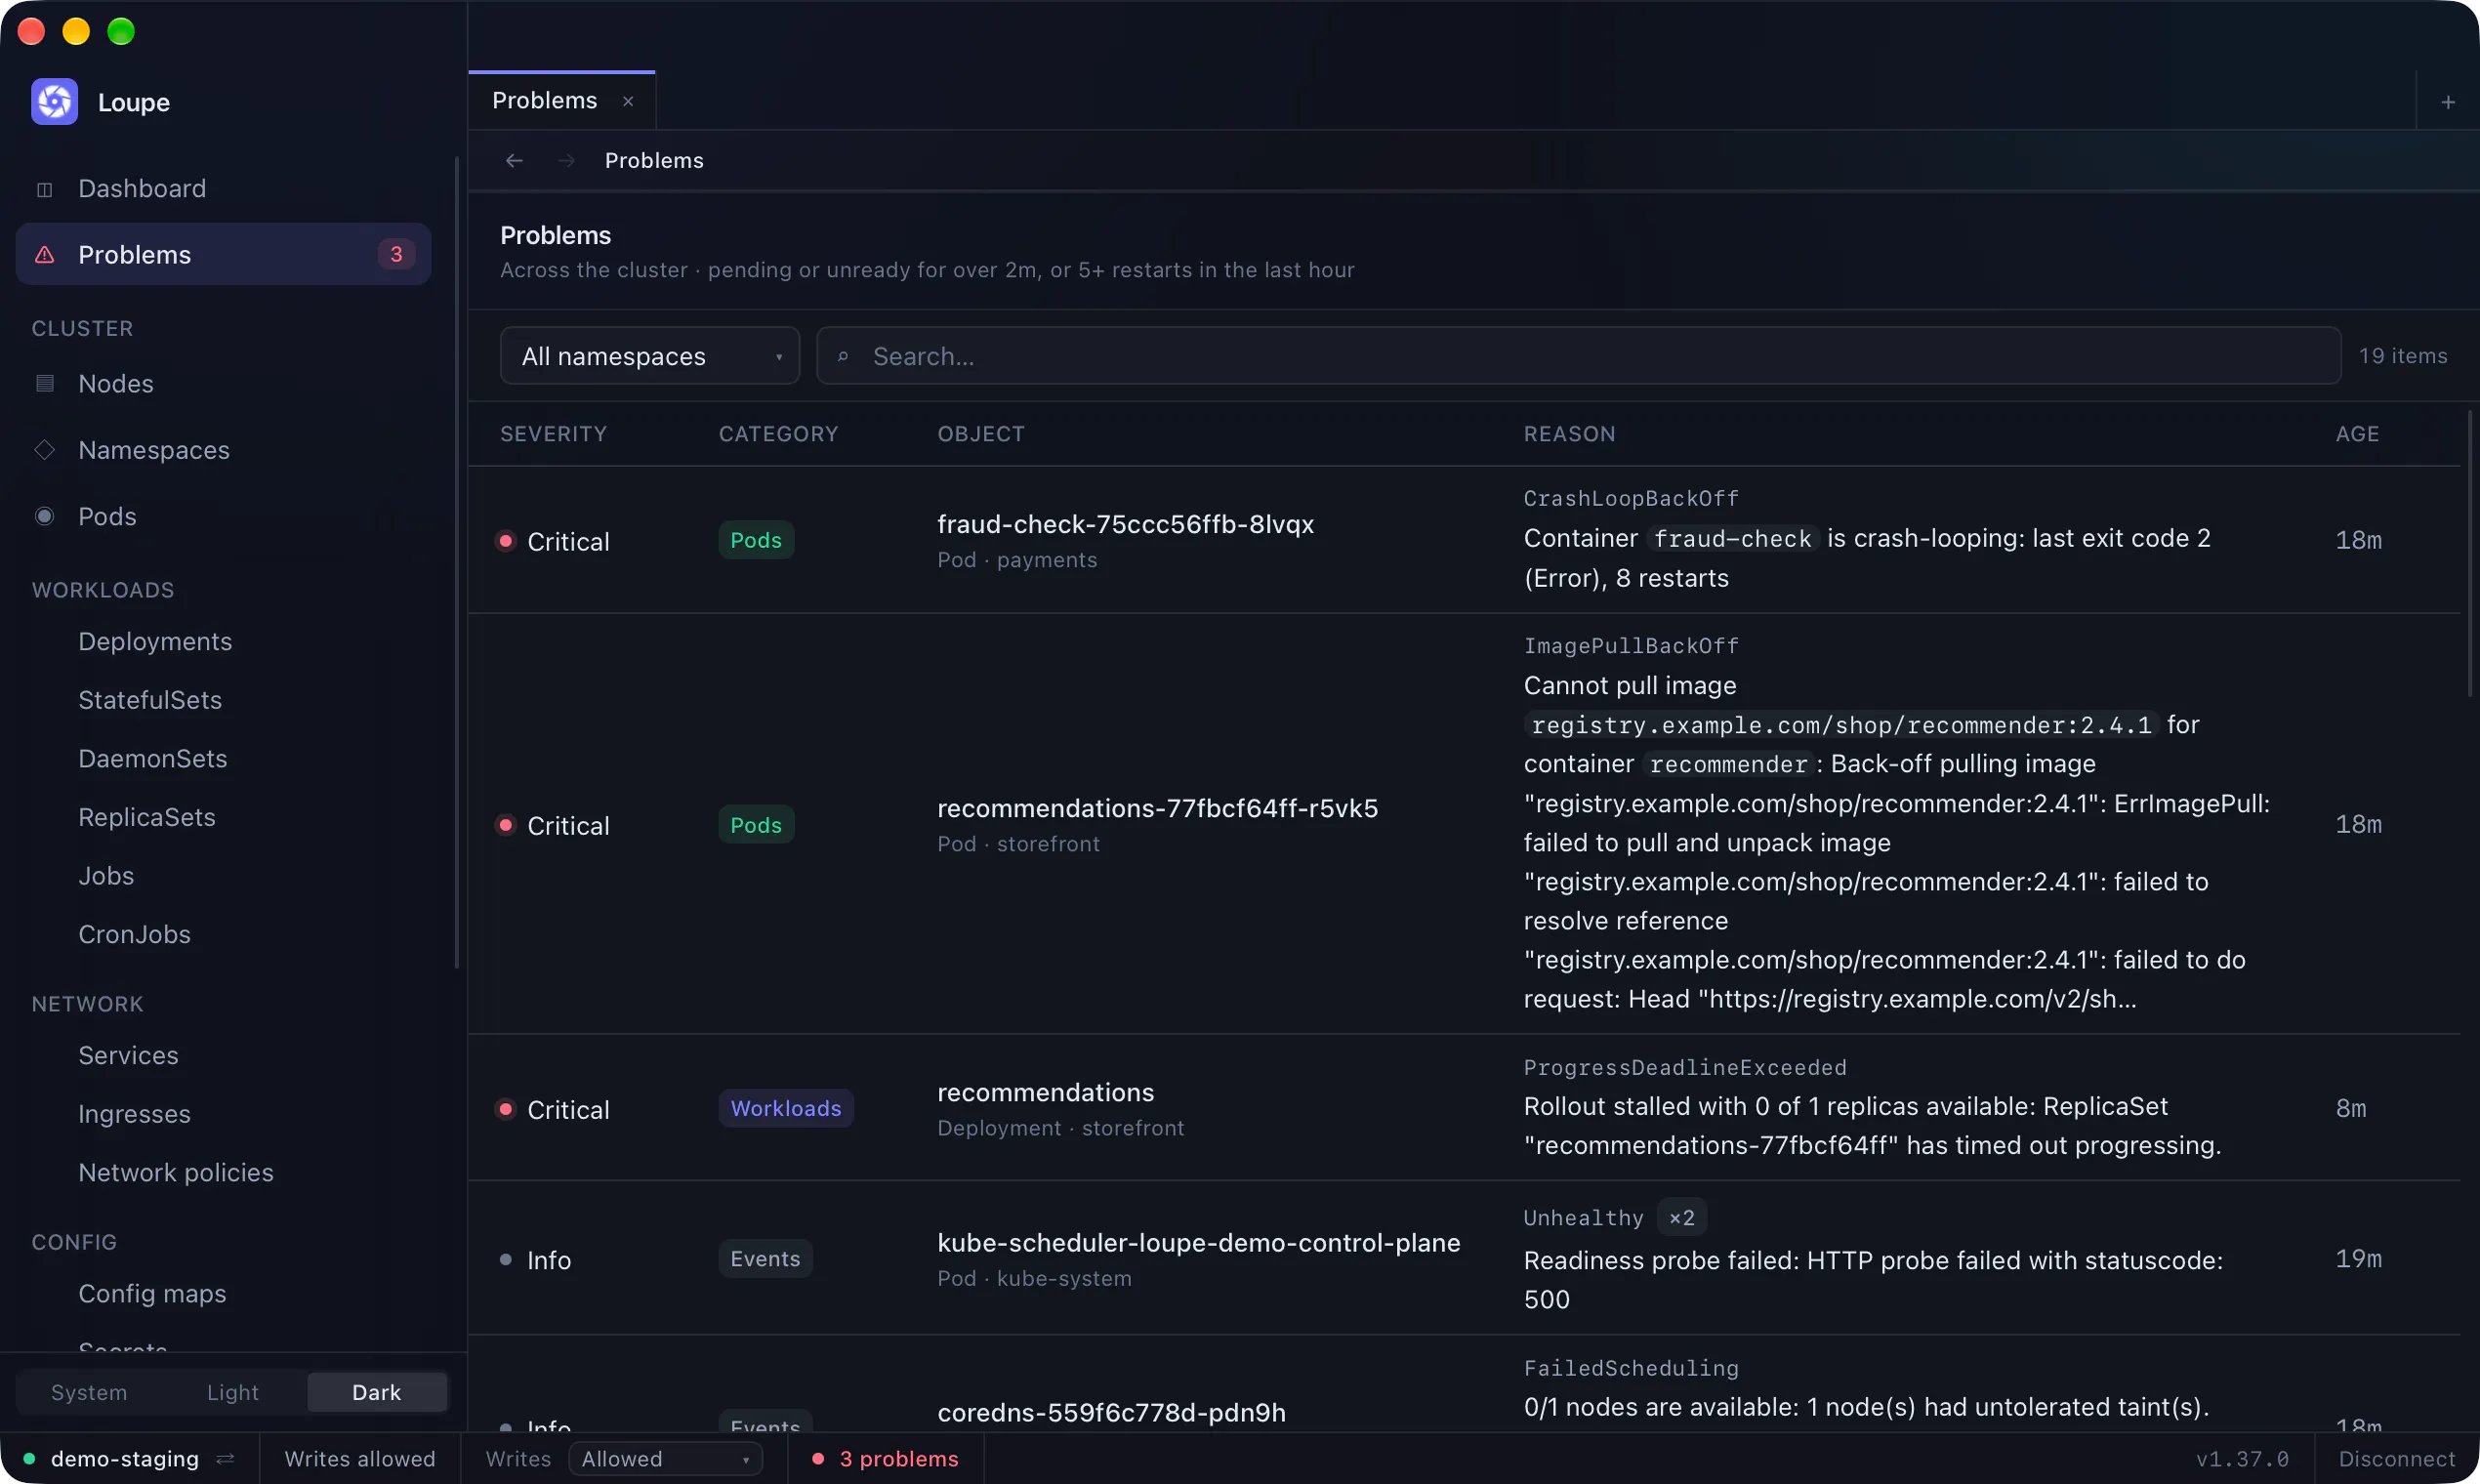
Task: Click the 3 badge on Problems sidebar item
Action: pyautogui.click(x=396, y=255)
